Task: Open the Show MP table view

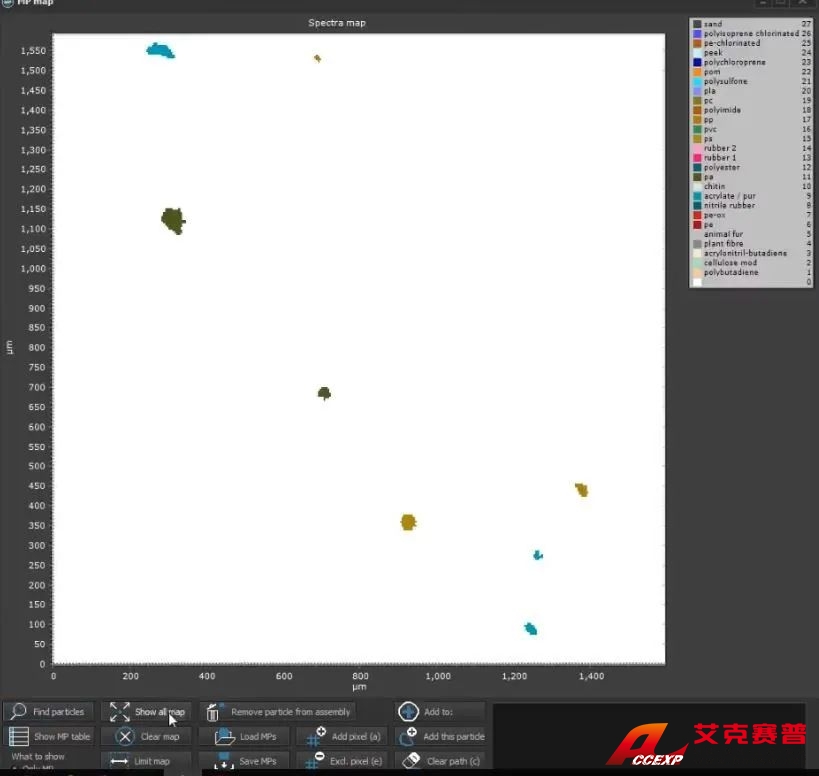Action: tap(50, 737)
